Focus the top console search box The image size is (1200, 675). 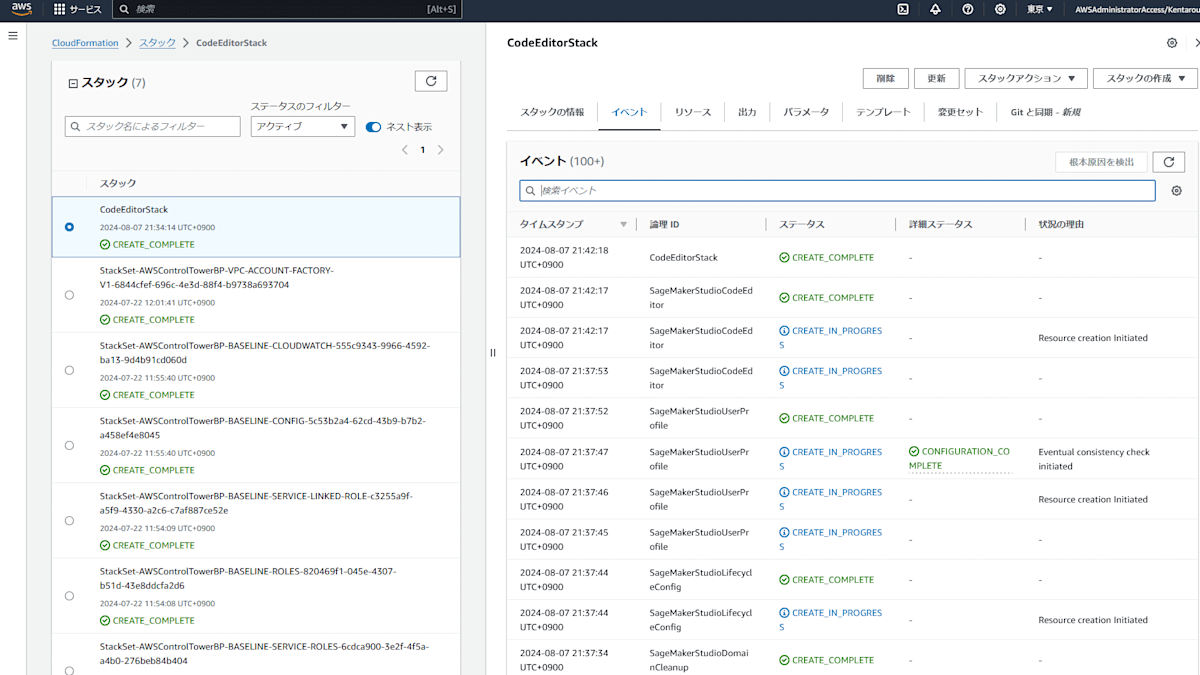(286, 9)
